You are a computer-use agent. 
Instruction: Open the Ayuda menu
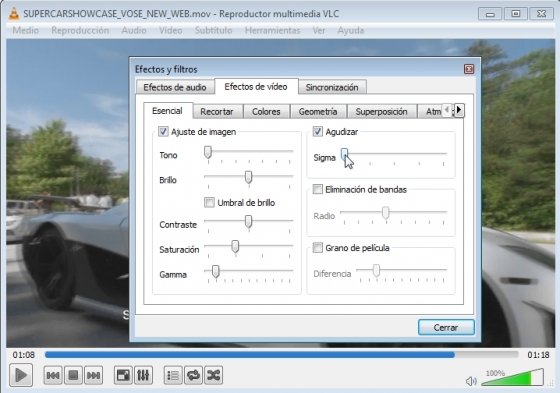(351, 30)
